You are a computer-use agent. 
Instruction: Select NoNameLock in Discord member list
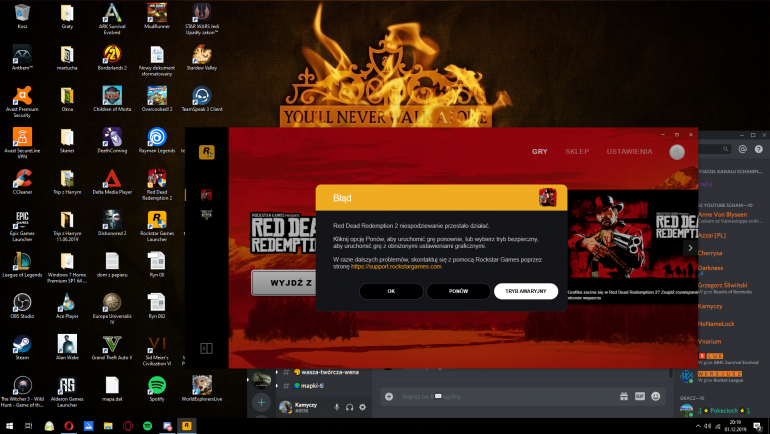716,324
